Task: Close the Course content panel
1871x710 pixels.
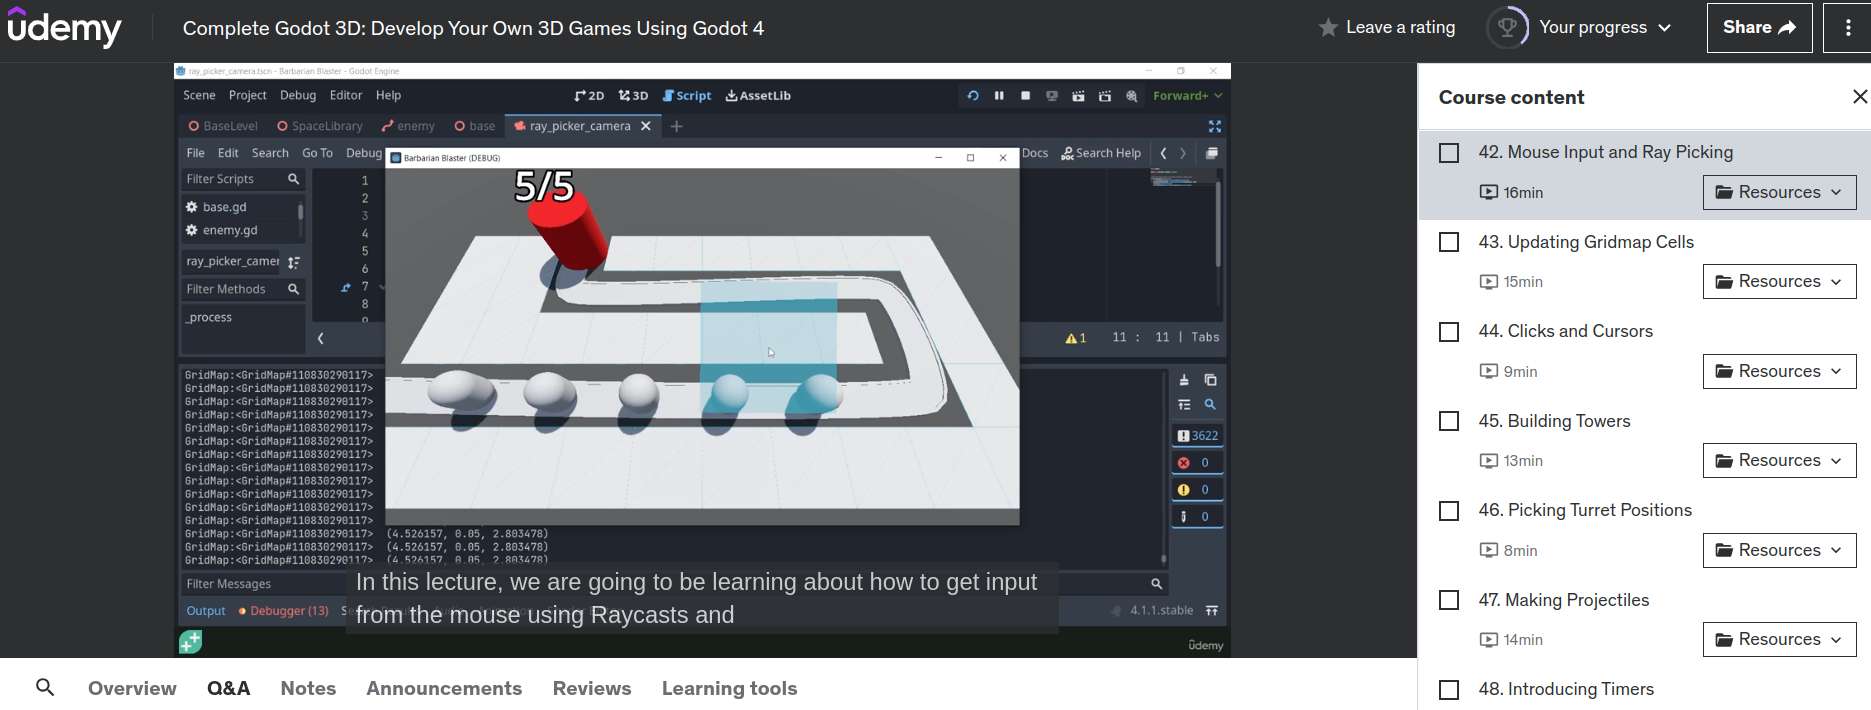Action: pos(1859,97)
